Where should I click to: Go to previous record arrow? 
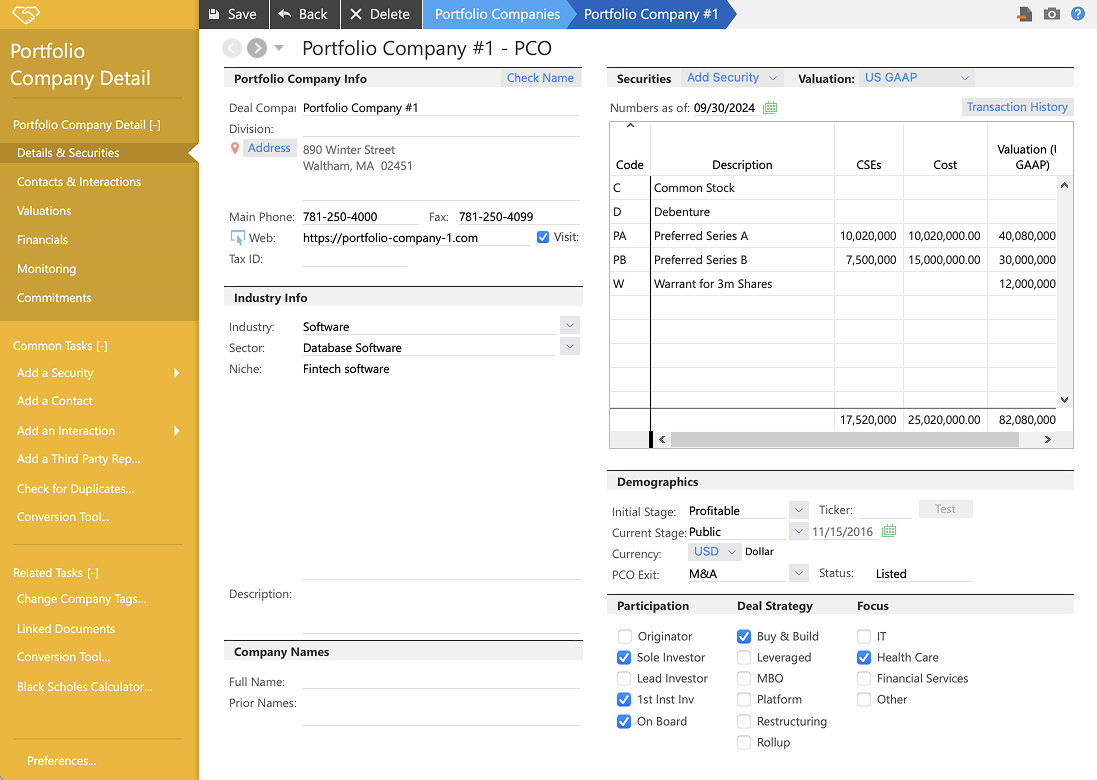232,48
